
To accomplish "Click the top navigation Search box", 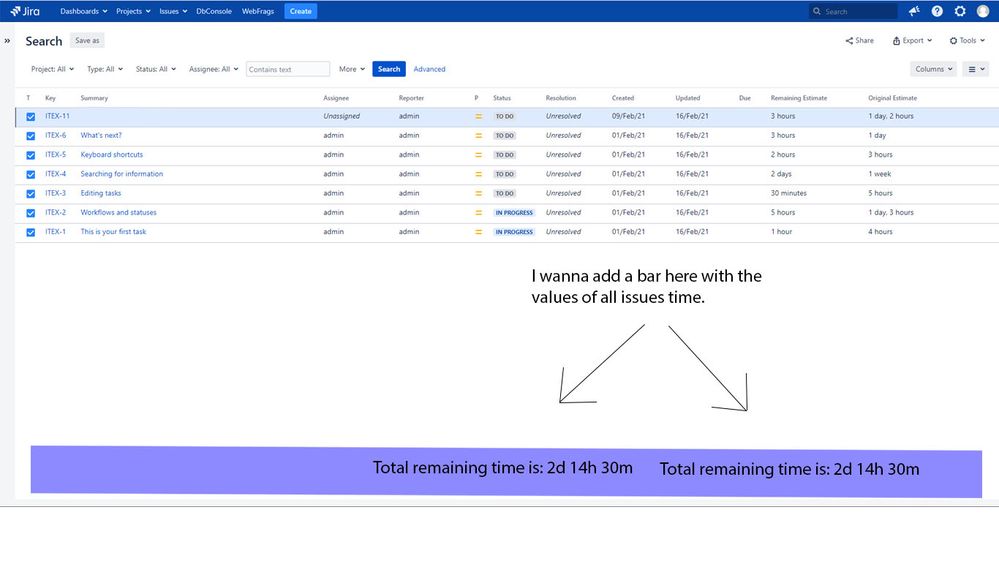I will click(x=853, y=11).
